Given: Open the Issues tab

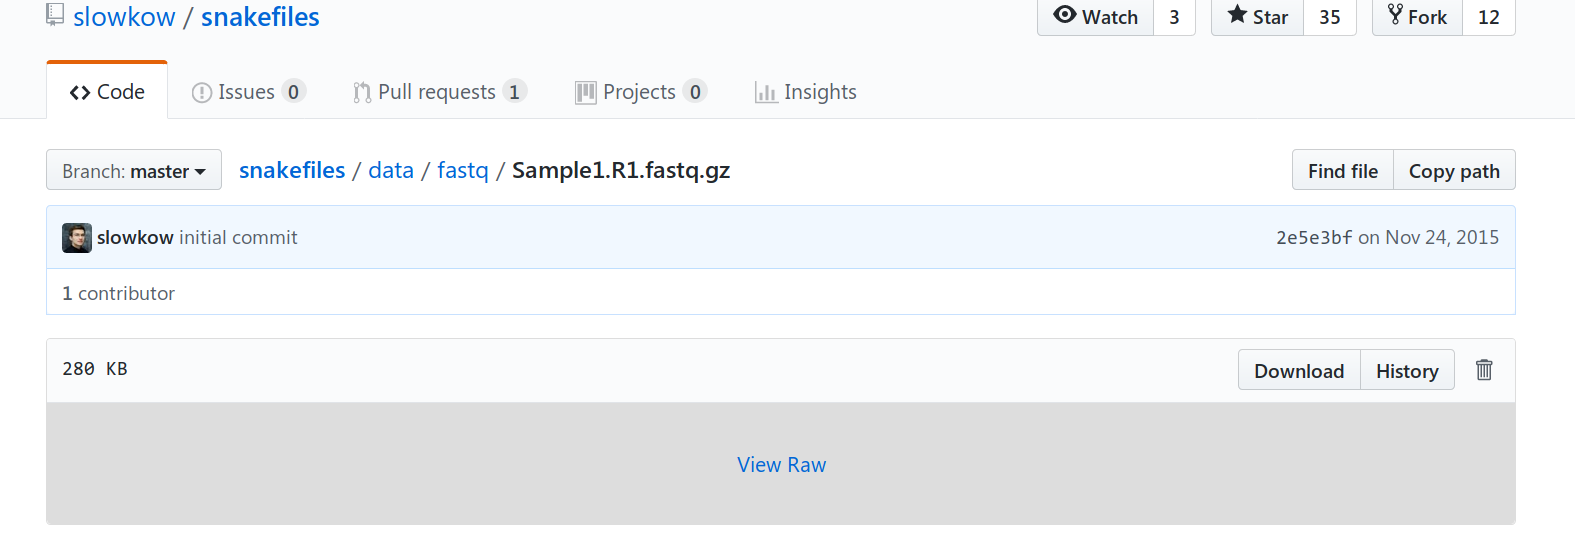Looking at the screenshot, I should click(248, 92).
